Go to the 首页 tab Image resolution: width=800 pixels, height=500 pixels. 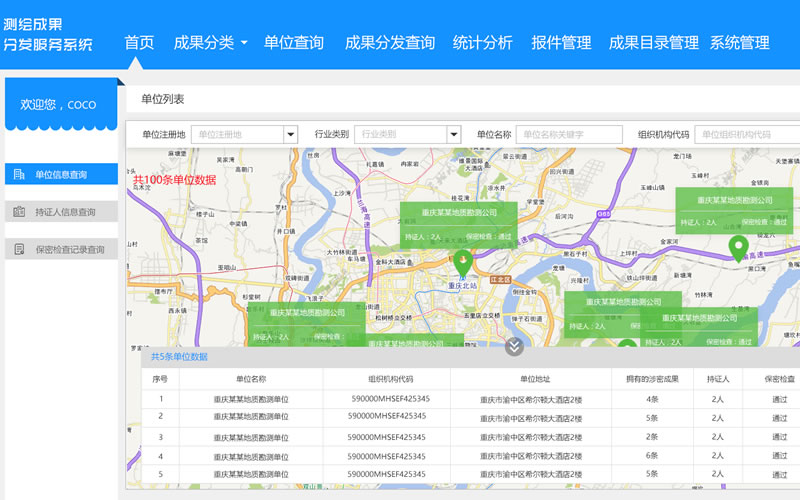click(139, 43)
